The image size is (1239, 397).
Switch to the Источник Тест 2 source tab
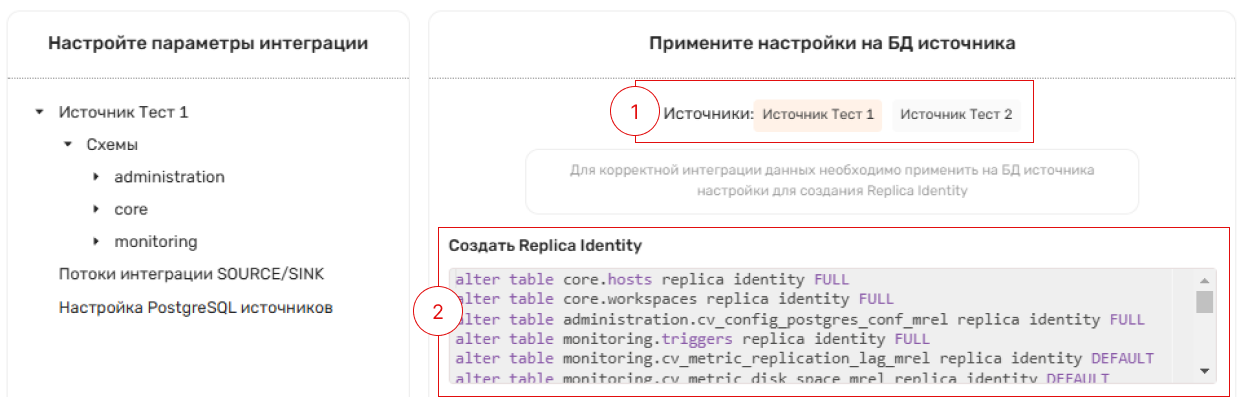pyautogui.click(x=956, y=115)
